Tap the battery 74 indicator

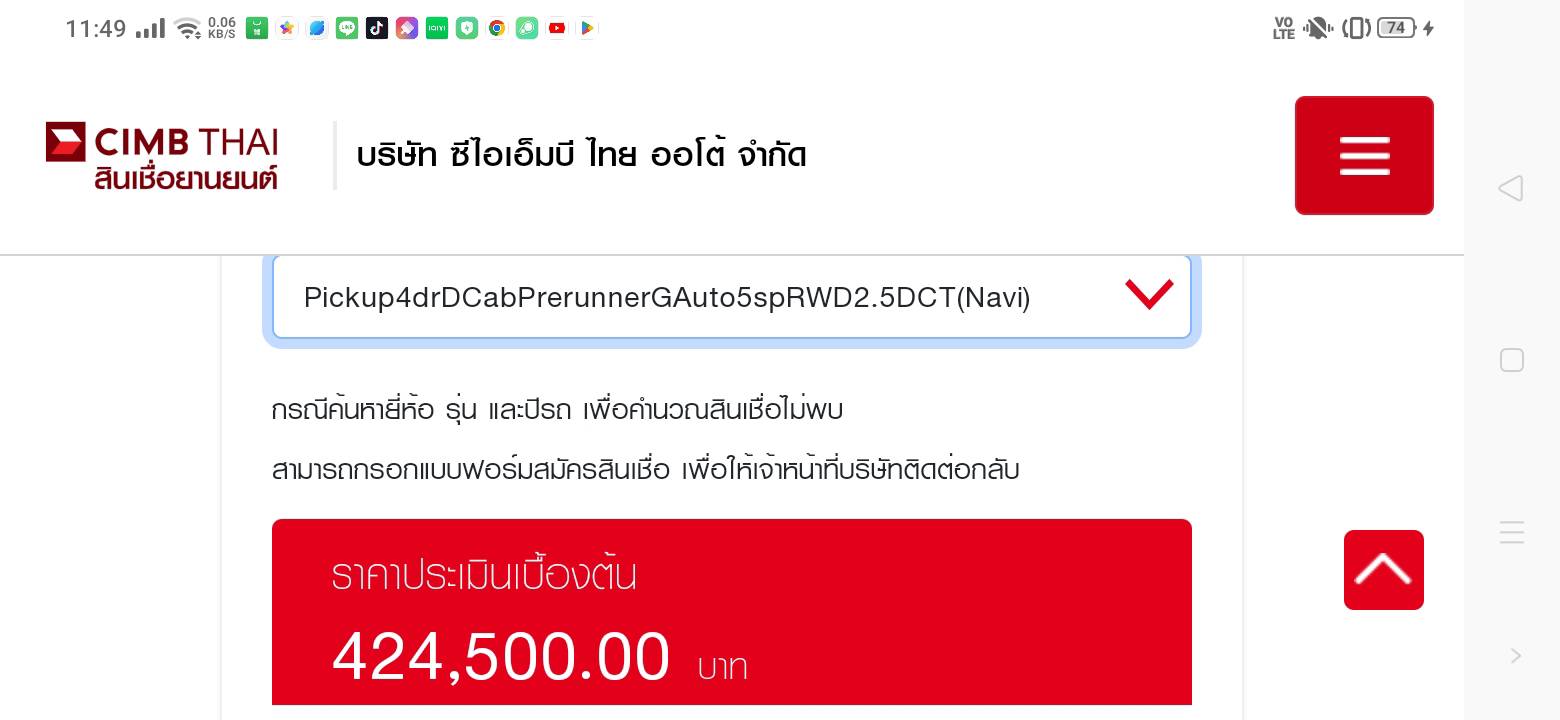(1396, 28)
